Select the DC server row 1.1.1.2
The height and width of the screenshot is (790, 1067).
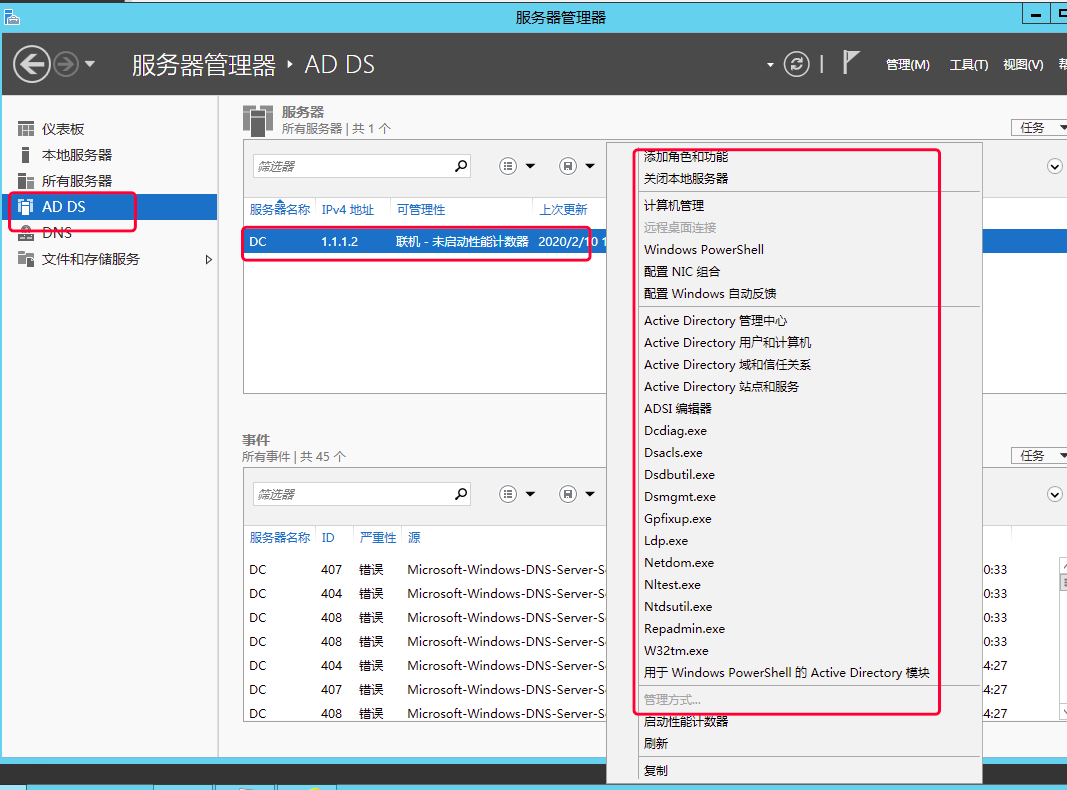pyautogui.click(x=425, y=242)
